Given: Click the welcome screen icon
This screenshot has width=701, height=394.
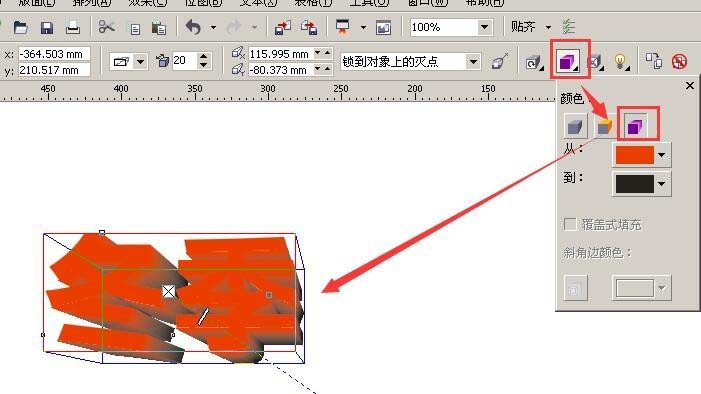Looking at the screenshot, I should coord(384,28).
